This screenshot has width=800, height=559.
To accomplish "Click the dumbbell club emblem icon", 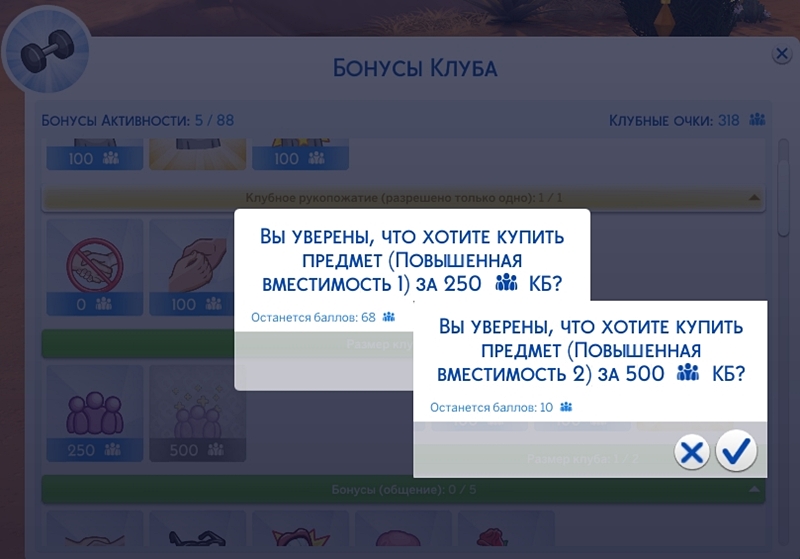I will [47, 52].
